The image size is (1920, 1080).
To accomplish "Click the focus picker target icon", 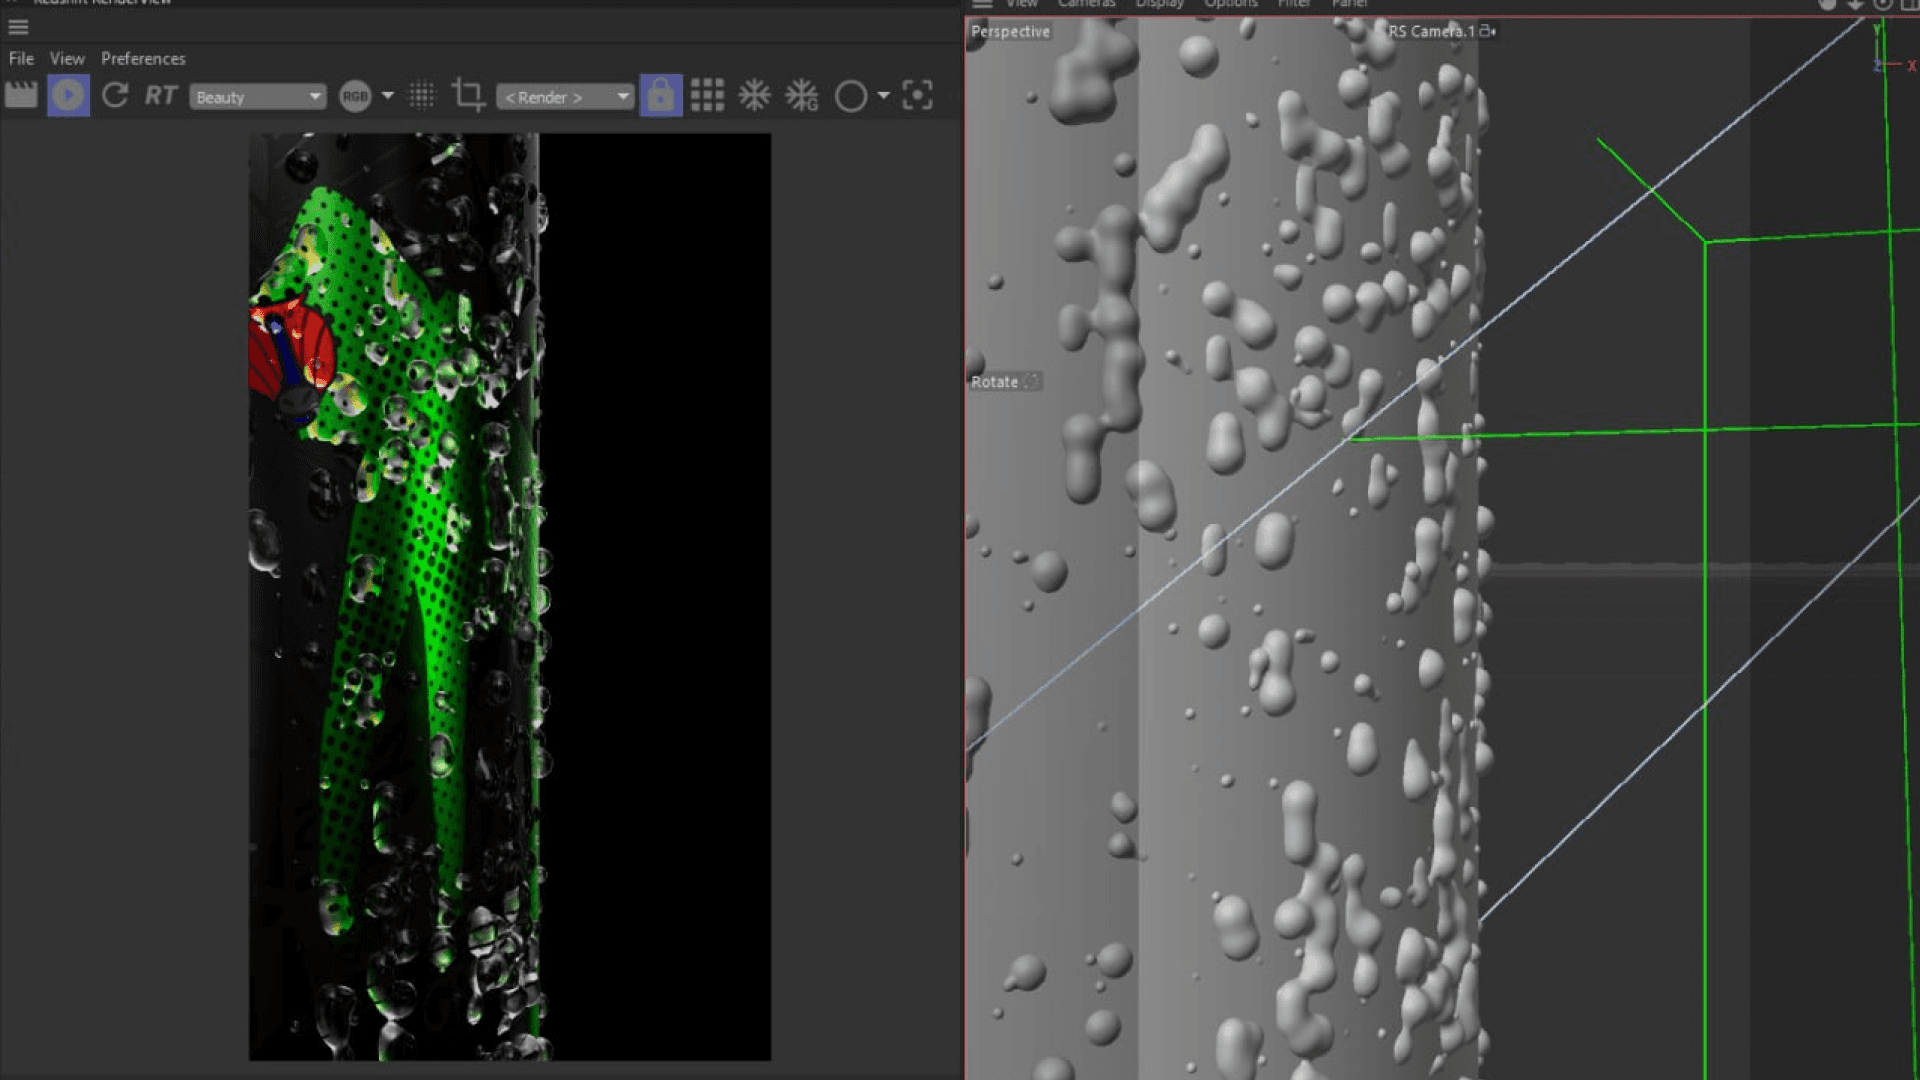I will pyautogui.click(x=917, y=96).
